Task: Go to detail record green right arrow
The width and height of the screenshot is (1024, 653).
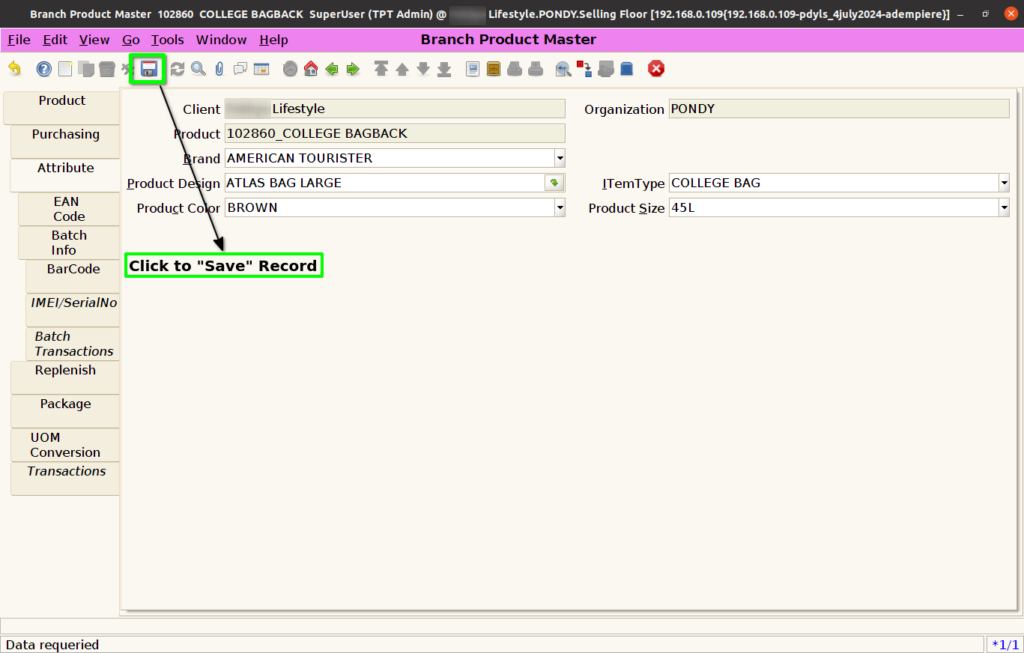Action: point(353,69)
